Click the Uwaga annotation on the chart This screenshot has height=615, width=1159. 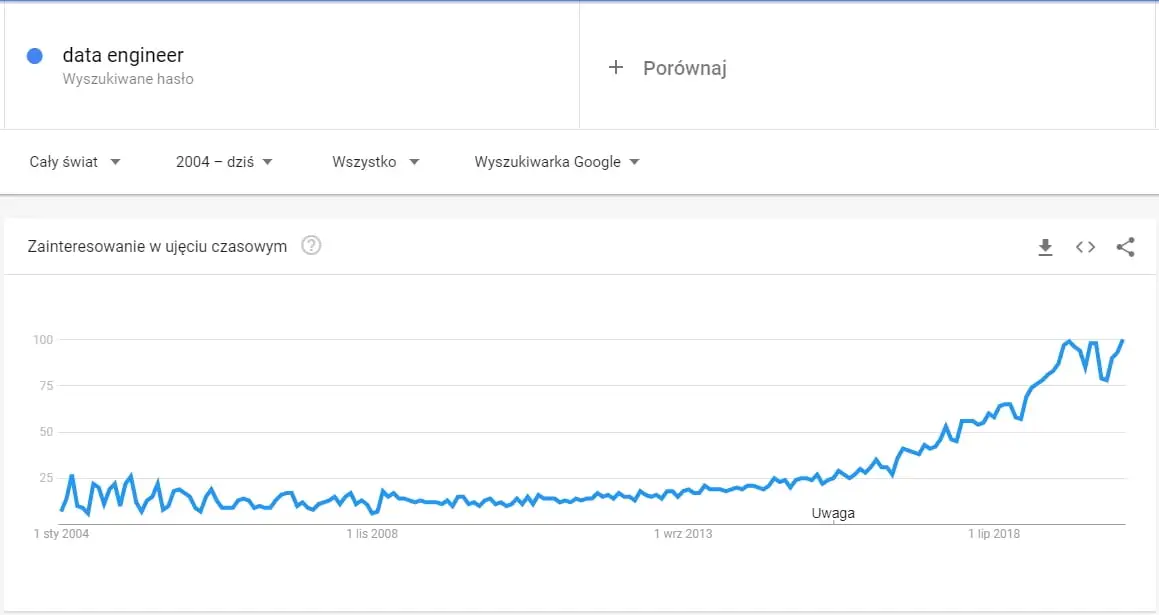pos(833,512)
